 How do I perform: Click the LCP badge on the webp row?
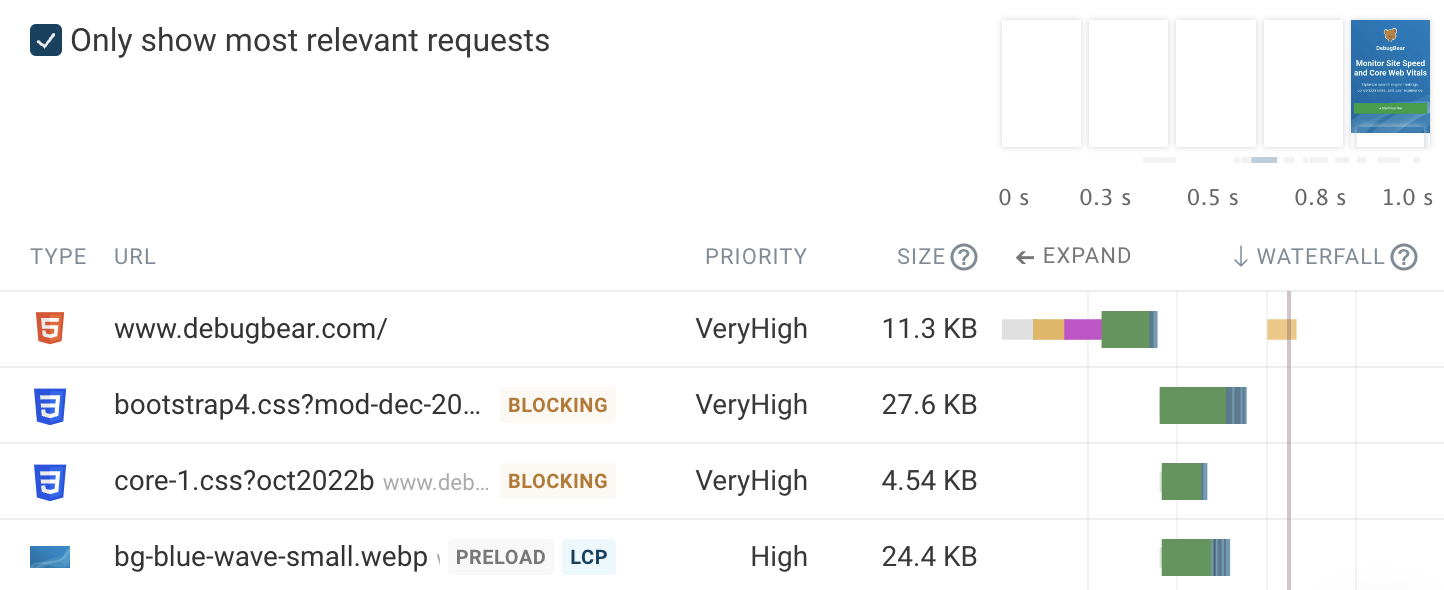(588, 557)
